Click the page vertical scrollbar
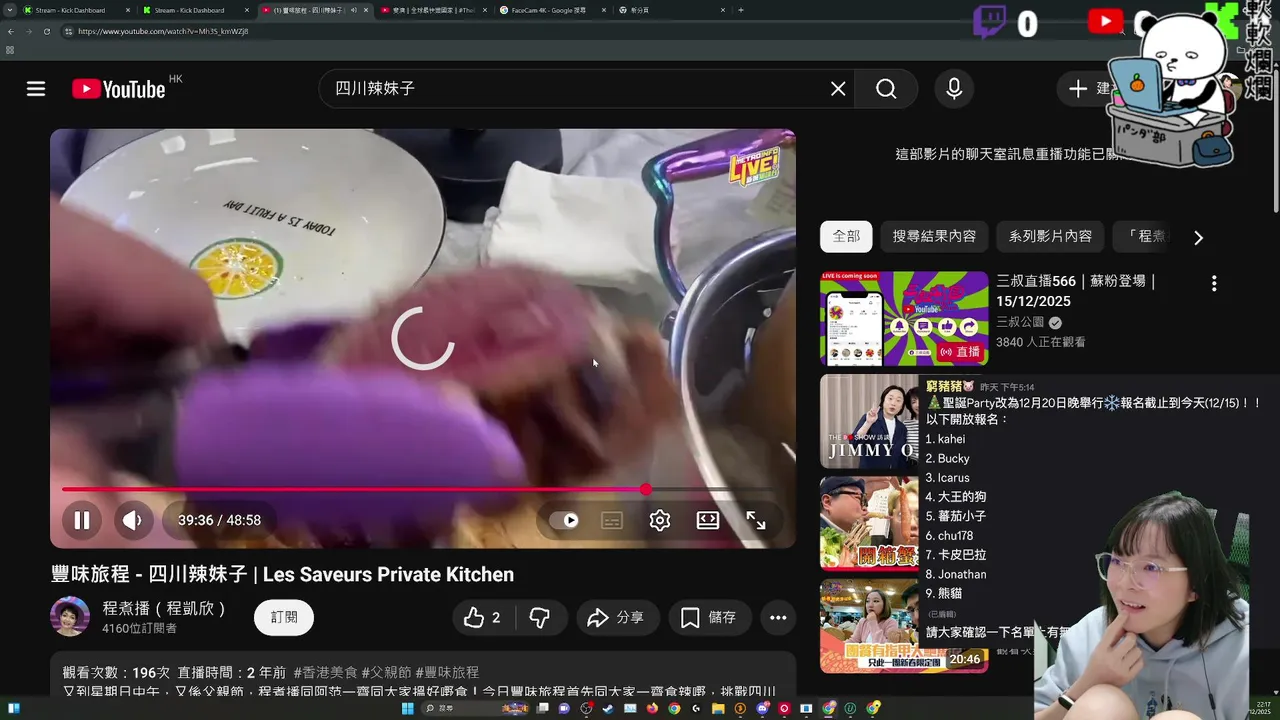The width and height of the screenshot is (1280, 720). pos(1276,140)
